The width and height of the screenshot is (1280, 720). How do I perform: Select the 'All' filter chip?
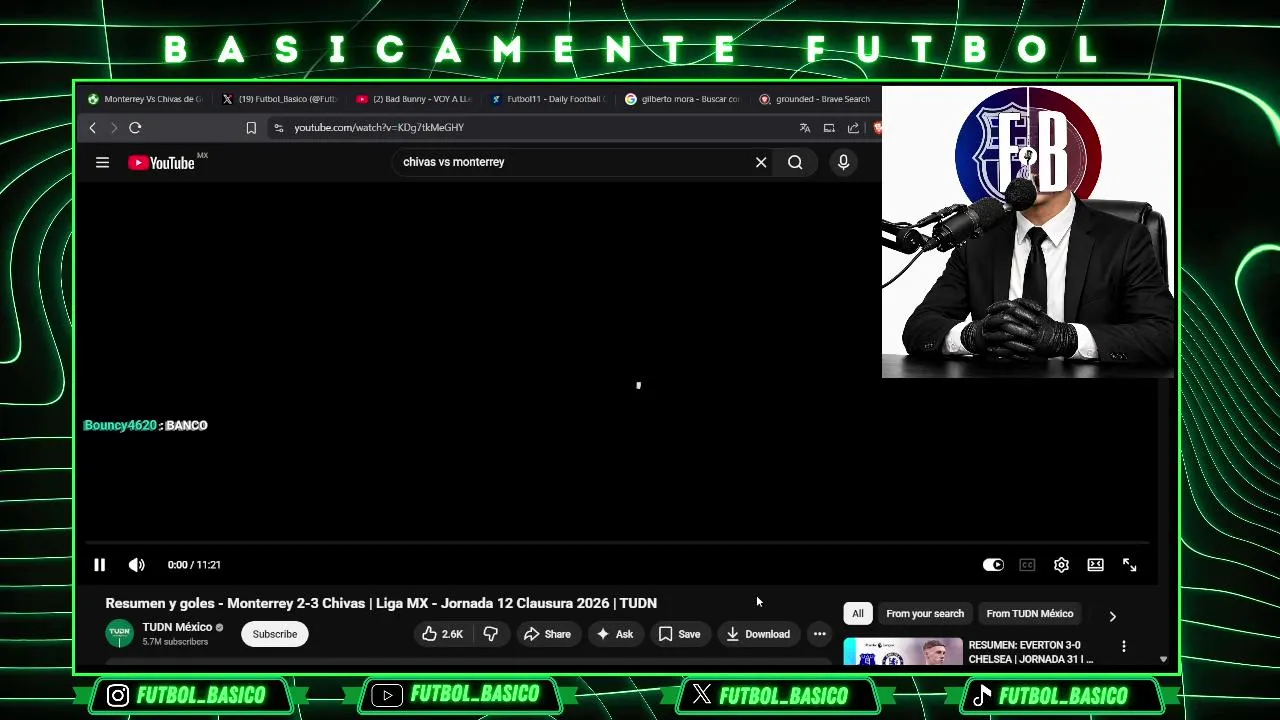858,614
